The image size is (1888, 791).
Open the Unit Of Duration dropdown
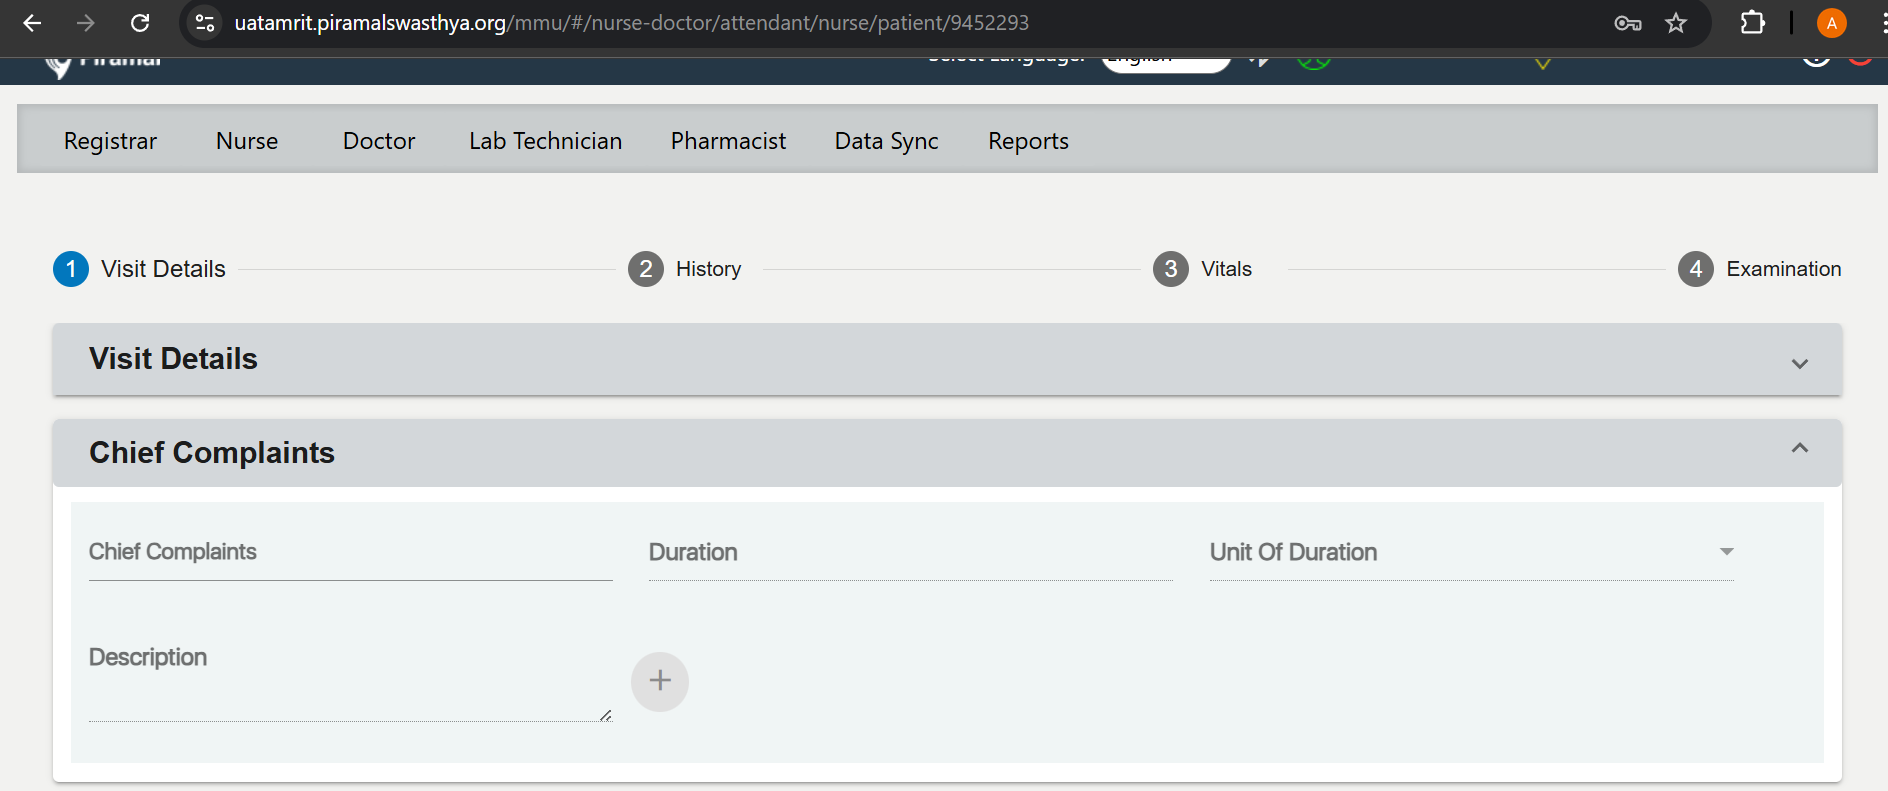click(1471, 553)
